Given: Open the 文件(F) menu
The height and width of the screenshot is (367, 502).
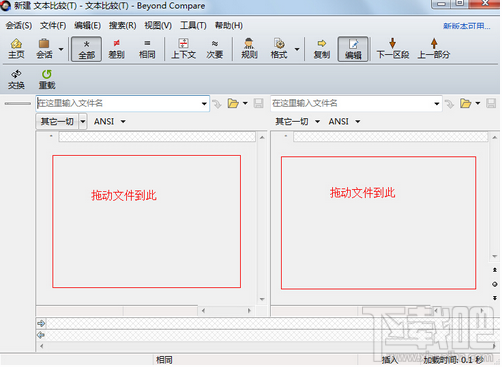Looking at the screenshot, I should point(53,25).
